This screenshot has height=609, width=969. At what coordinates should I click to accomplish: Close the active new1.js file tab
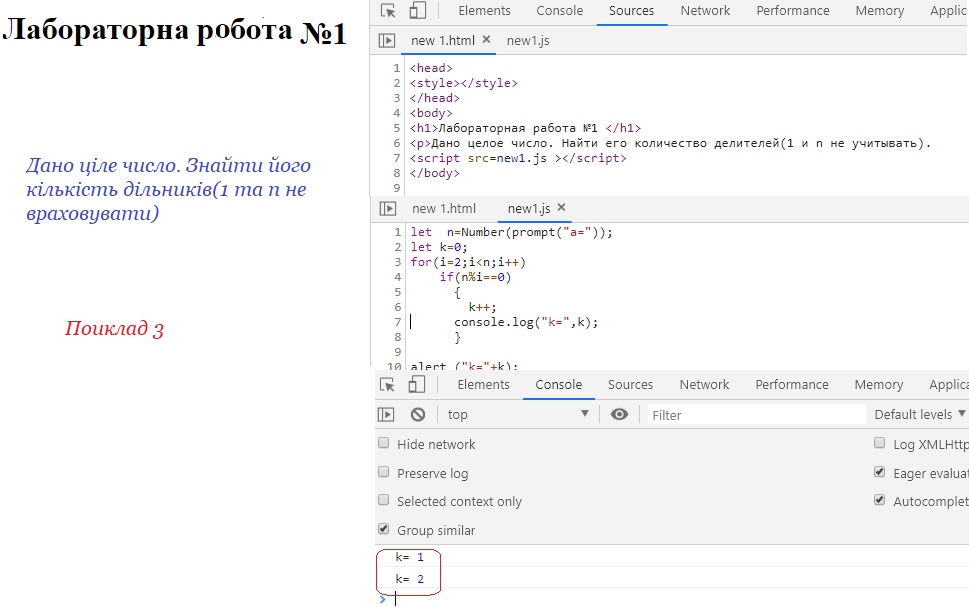click(561, 208)
